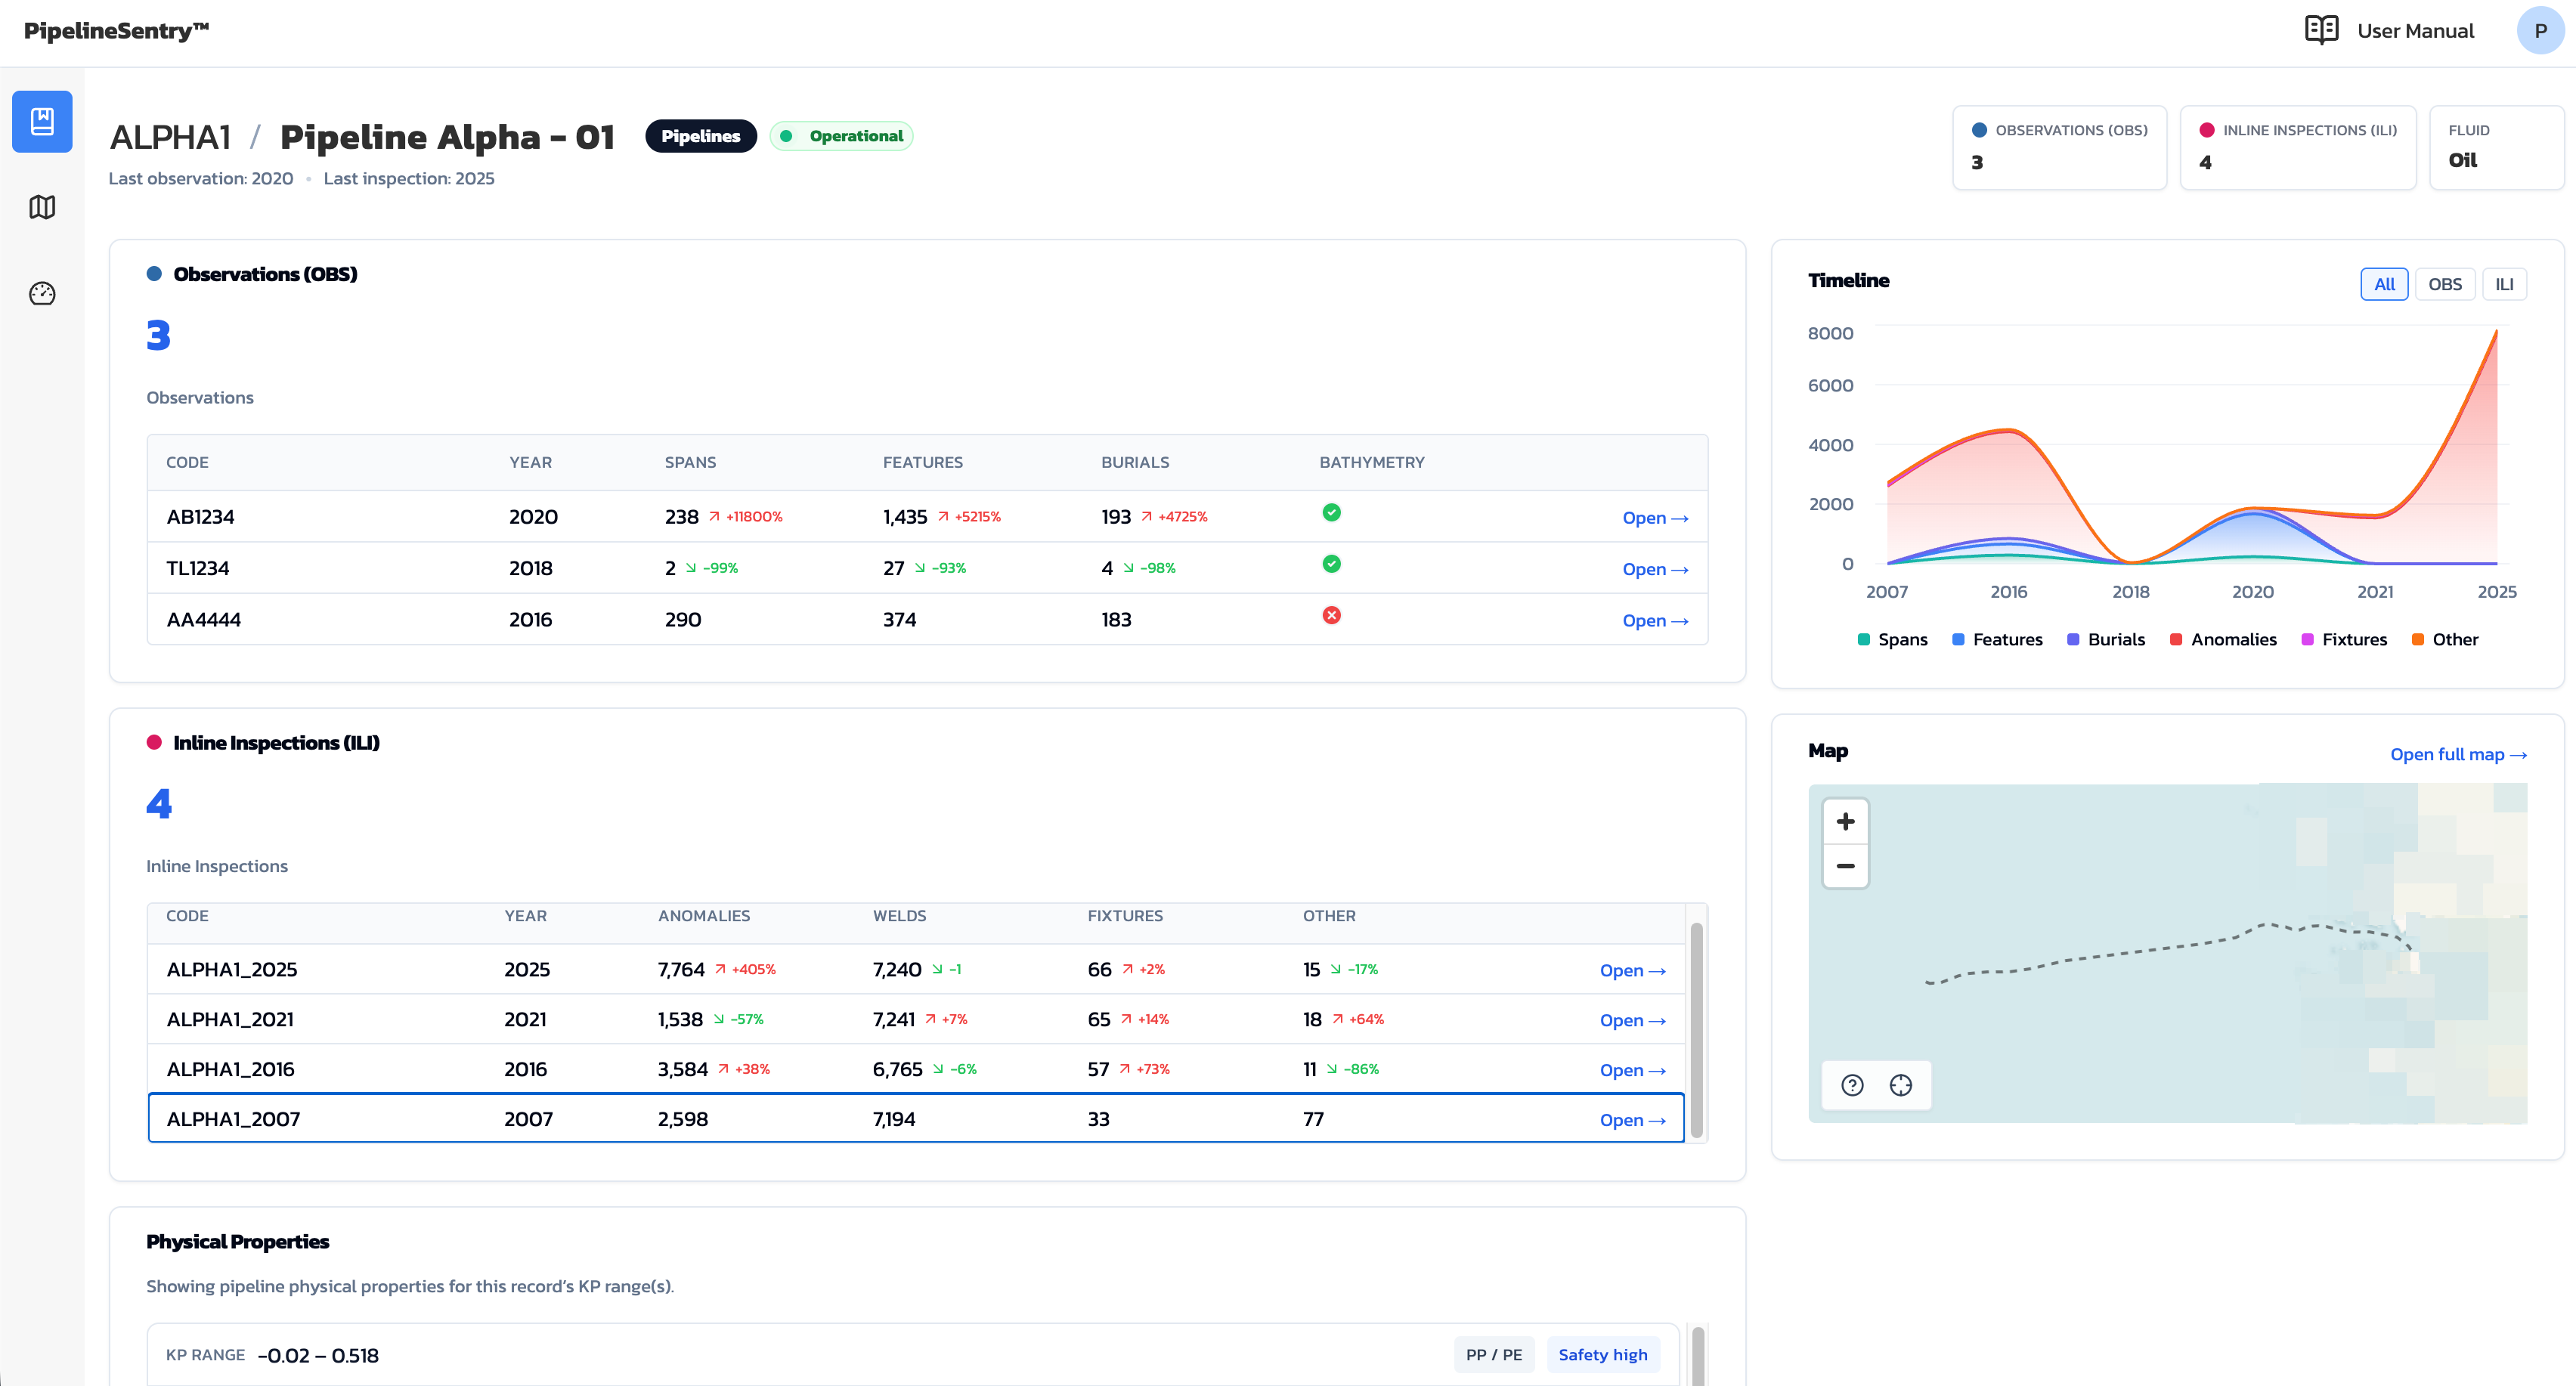This screenshot has height=1386, width=2576.
Task: Open observation AB1234
Action: 1655,518
